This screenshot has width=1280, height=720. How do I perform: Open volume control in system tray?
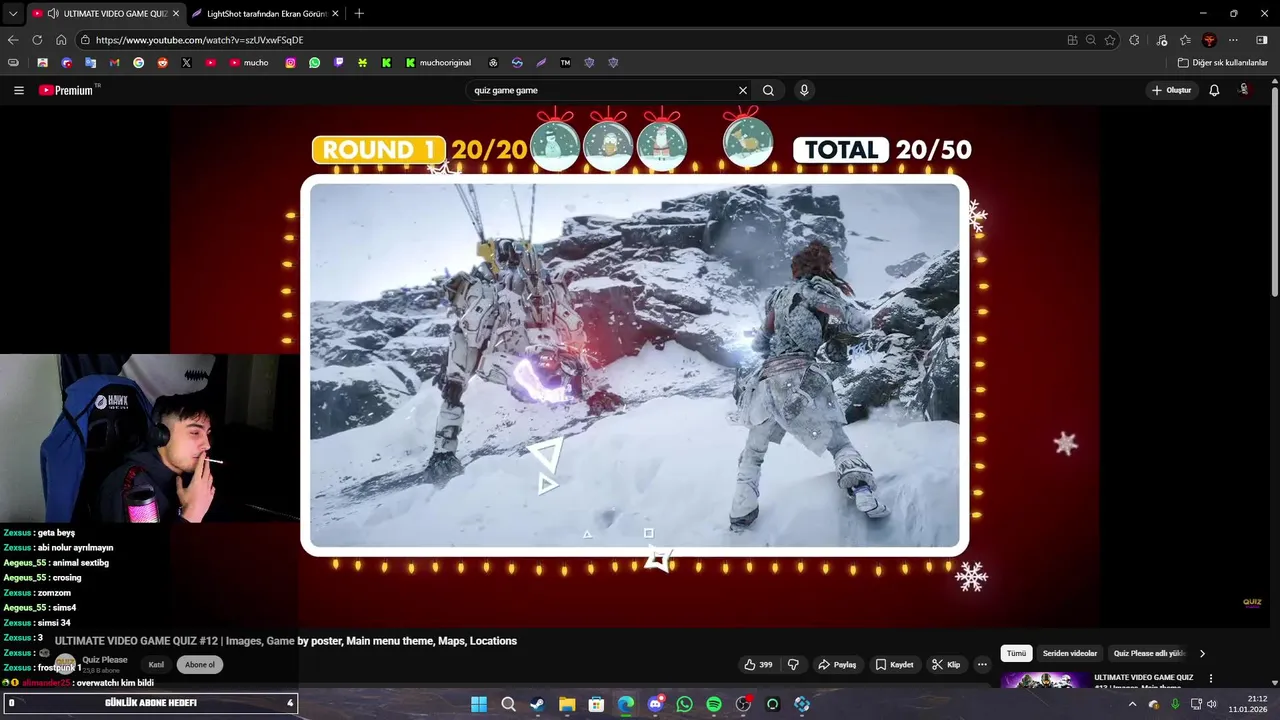click(x=1212, y=704)
